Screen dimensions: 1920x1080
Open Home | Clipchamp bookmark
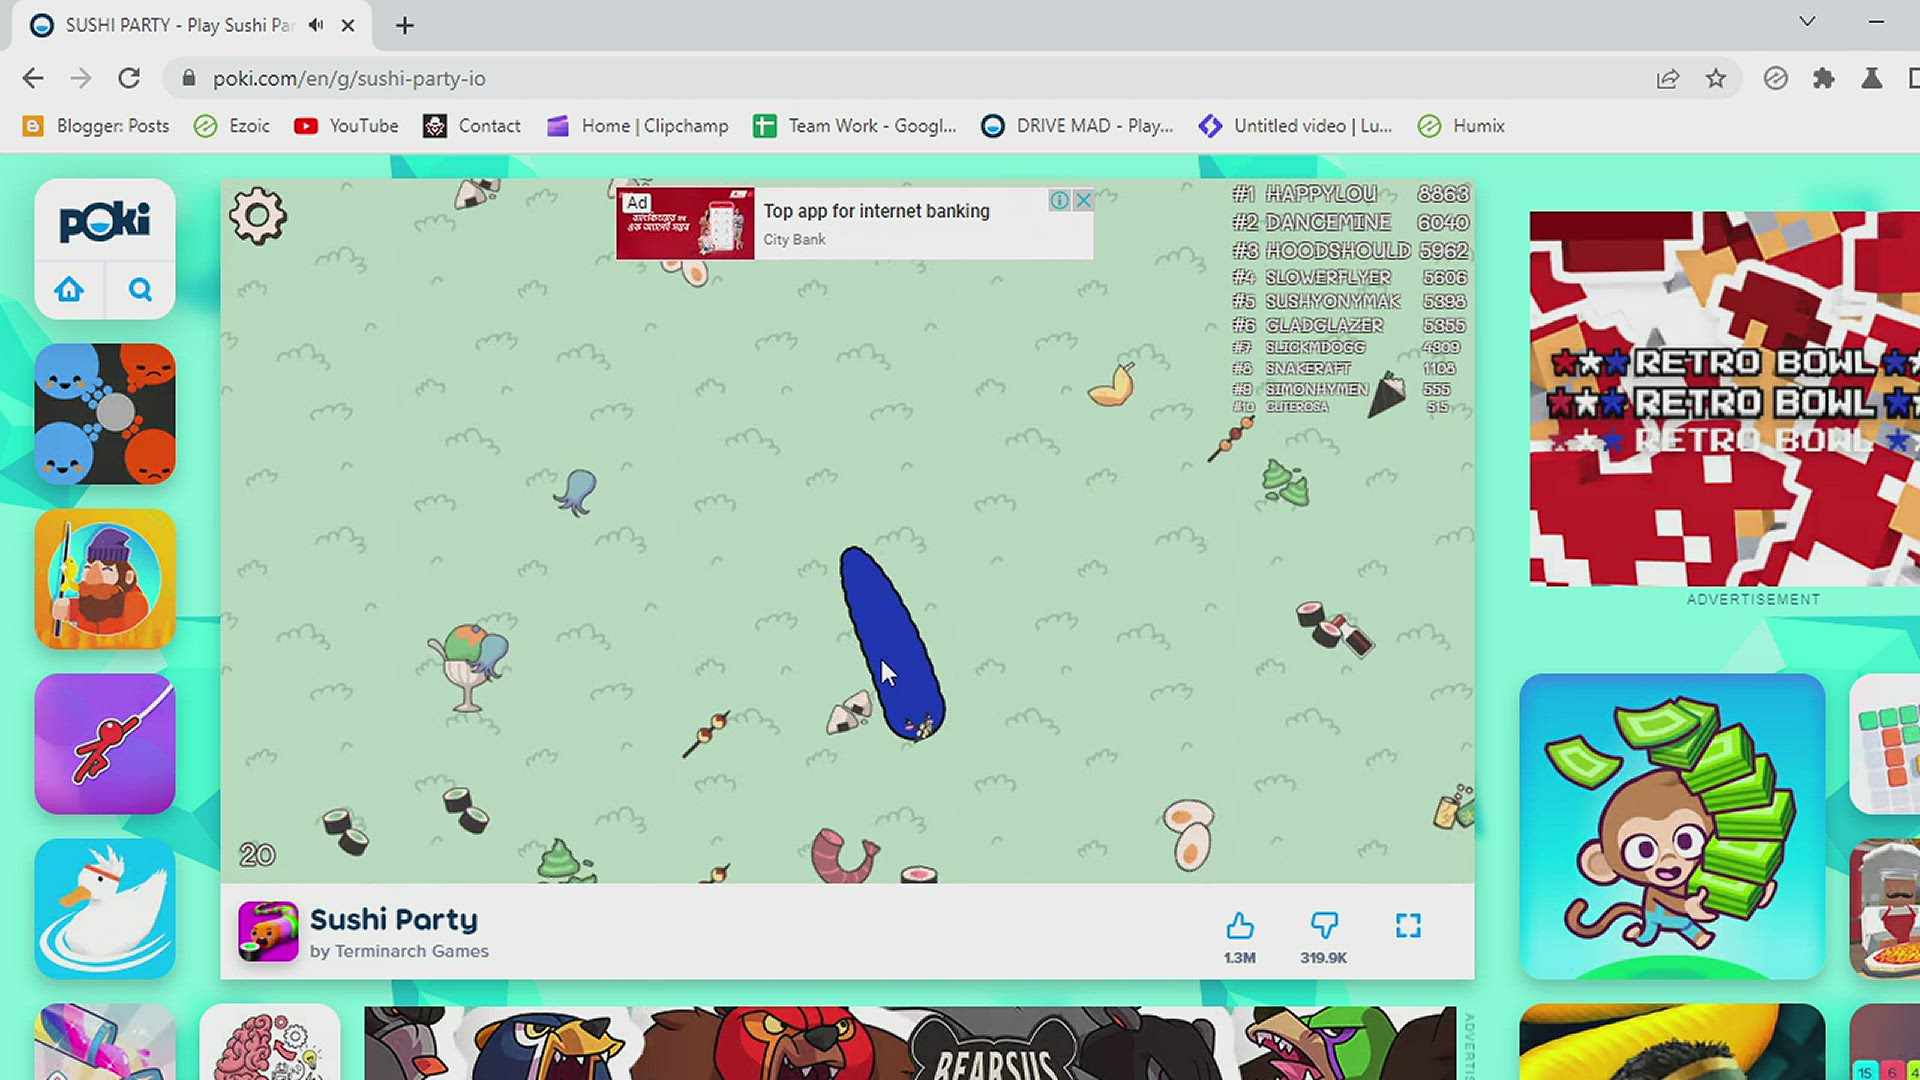coord(638,126)
